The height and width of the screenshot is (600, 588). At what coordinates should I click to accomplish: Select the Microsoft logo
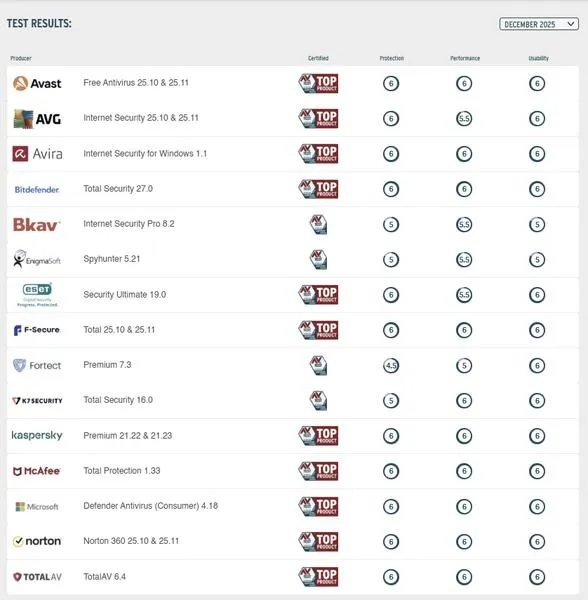37,507
